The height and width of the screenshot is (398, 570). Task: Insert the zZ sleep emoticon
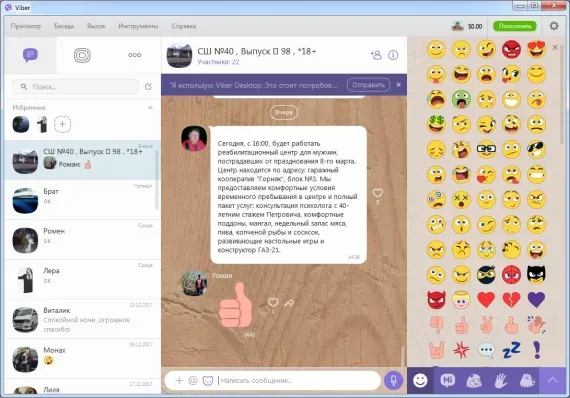click(511, 350)
